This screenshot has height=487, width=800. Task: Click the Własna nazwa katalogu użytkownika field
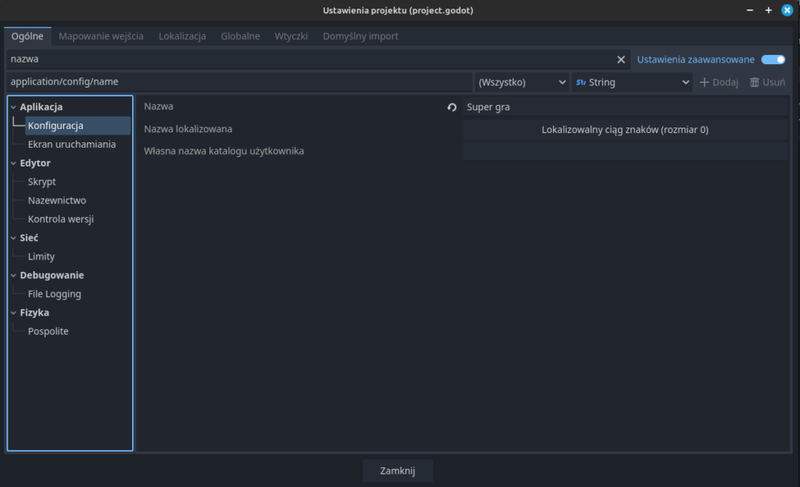point(625,151)
